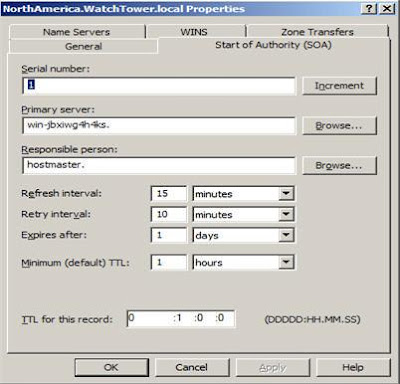
Task: Click the Refresh interval value field
Action: 169,194
